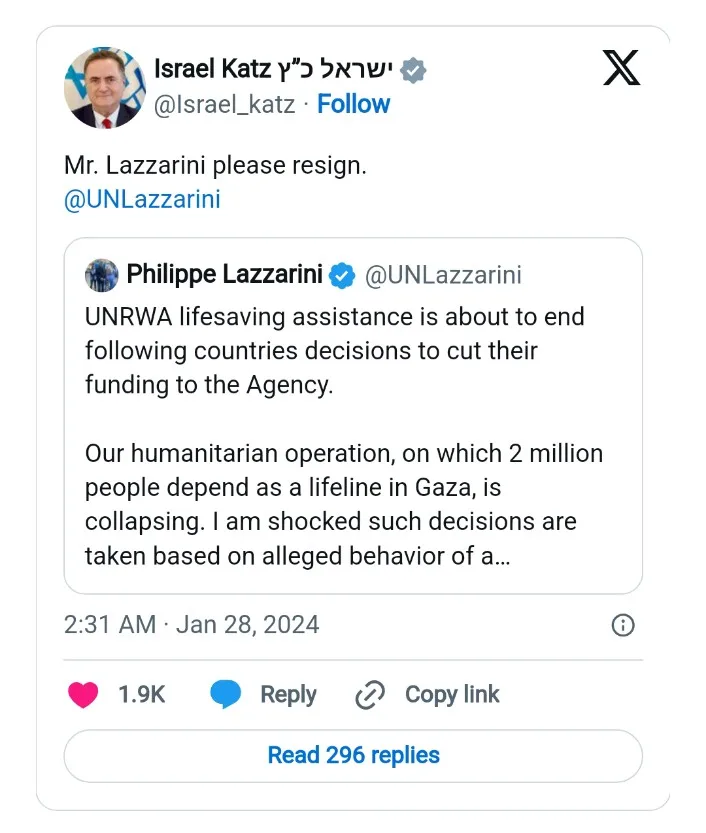Follow the @Israel_katz account

[x=353, y=104]
